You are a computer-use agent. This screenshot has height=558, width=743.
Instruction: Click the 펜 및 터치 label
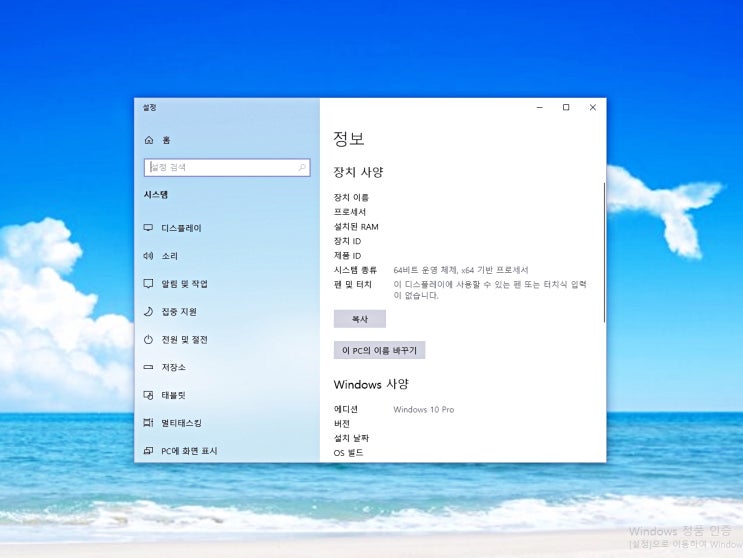click(x=353, y=285)
